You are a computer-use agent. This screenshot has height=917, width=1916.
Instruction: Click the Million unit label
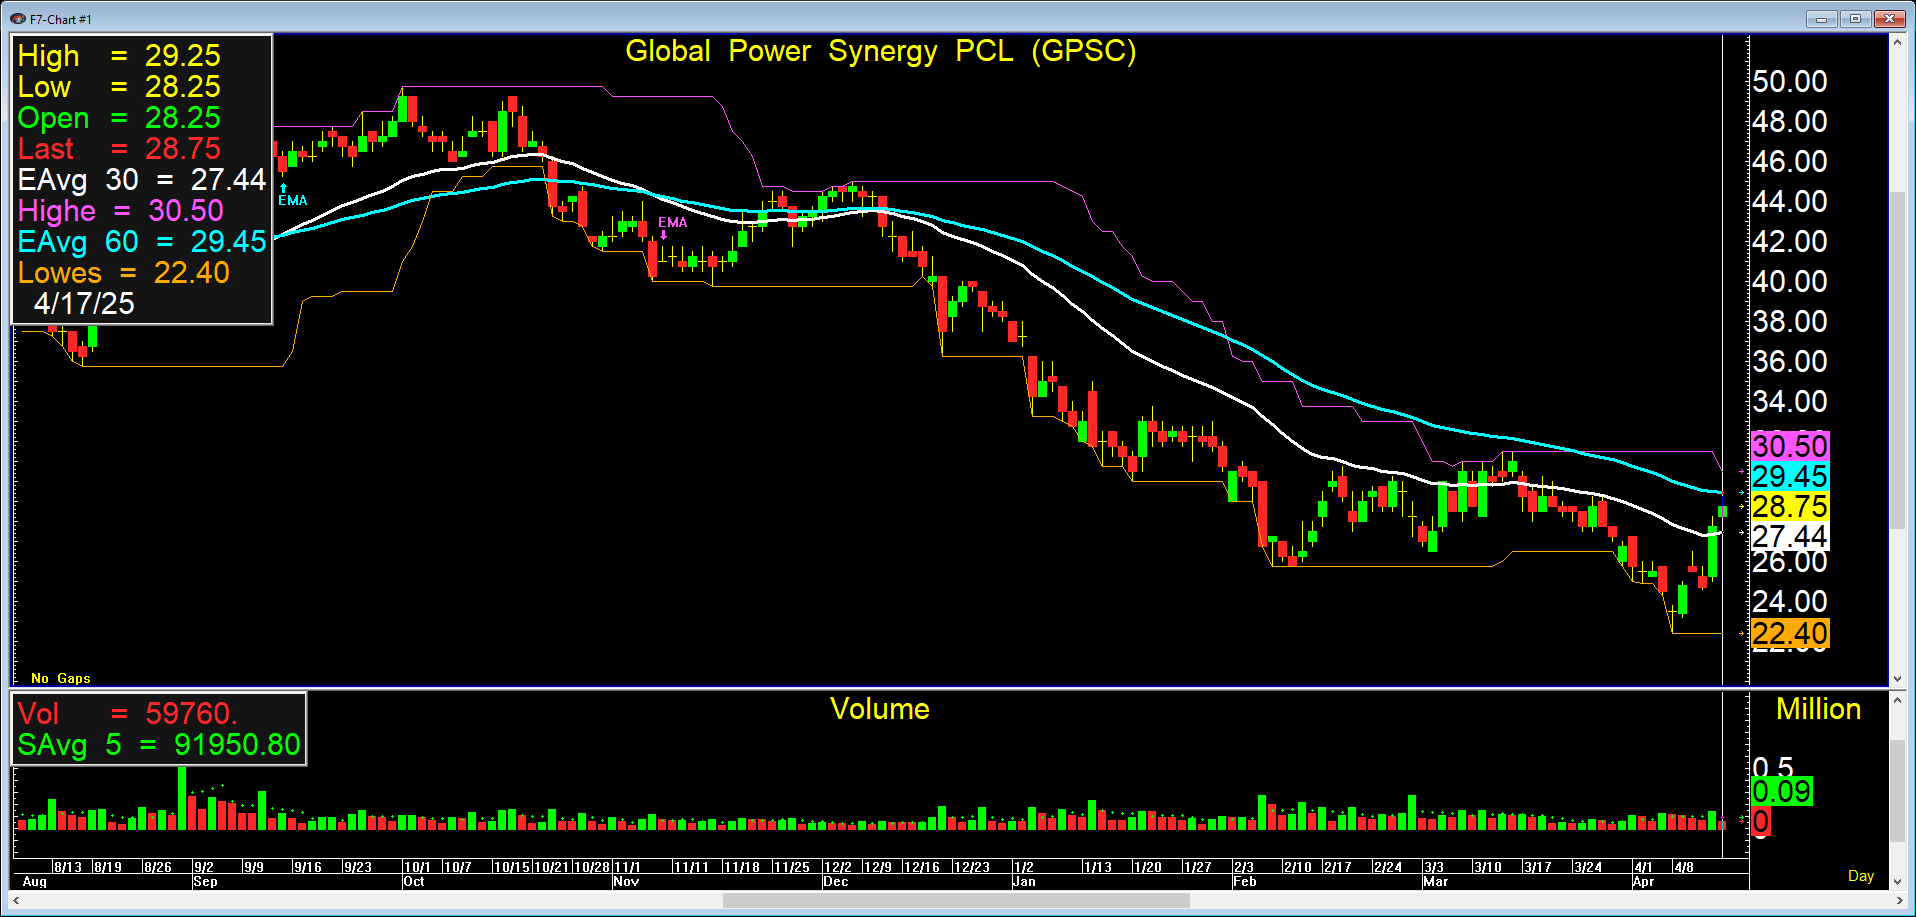1818,709
